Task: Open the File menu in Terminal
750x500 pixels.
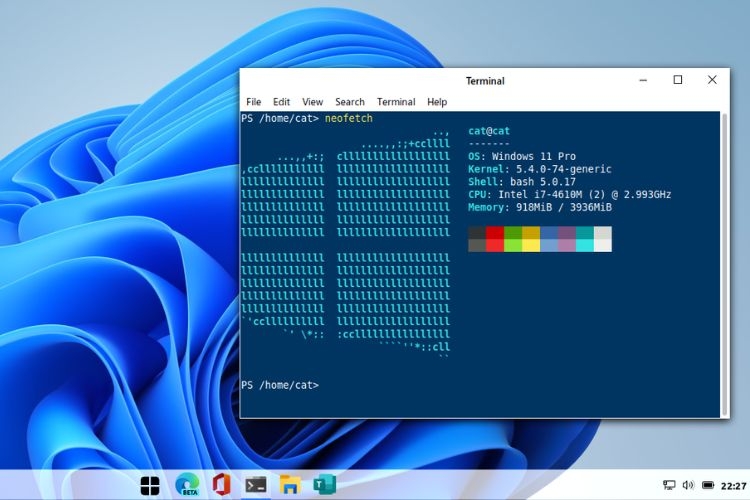Action: [x=254, y=102]
